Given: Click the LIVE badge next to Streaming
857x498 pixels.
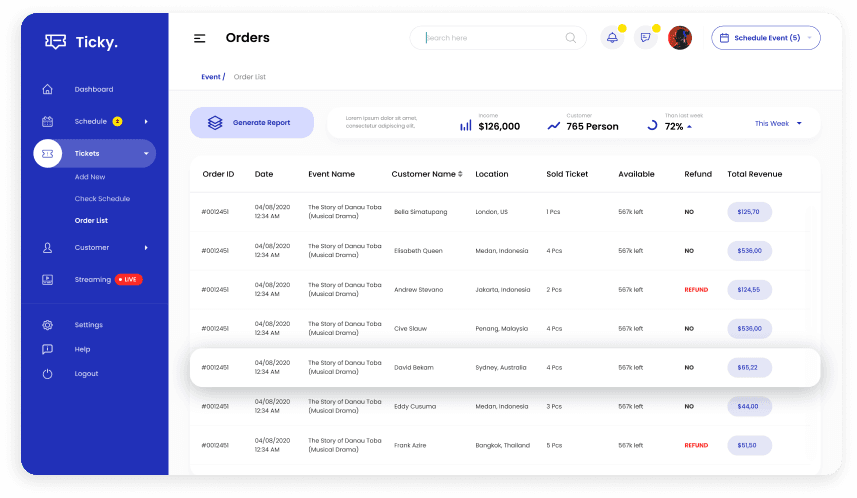Looking at the screenshot, I should [x=128, y=279].
